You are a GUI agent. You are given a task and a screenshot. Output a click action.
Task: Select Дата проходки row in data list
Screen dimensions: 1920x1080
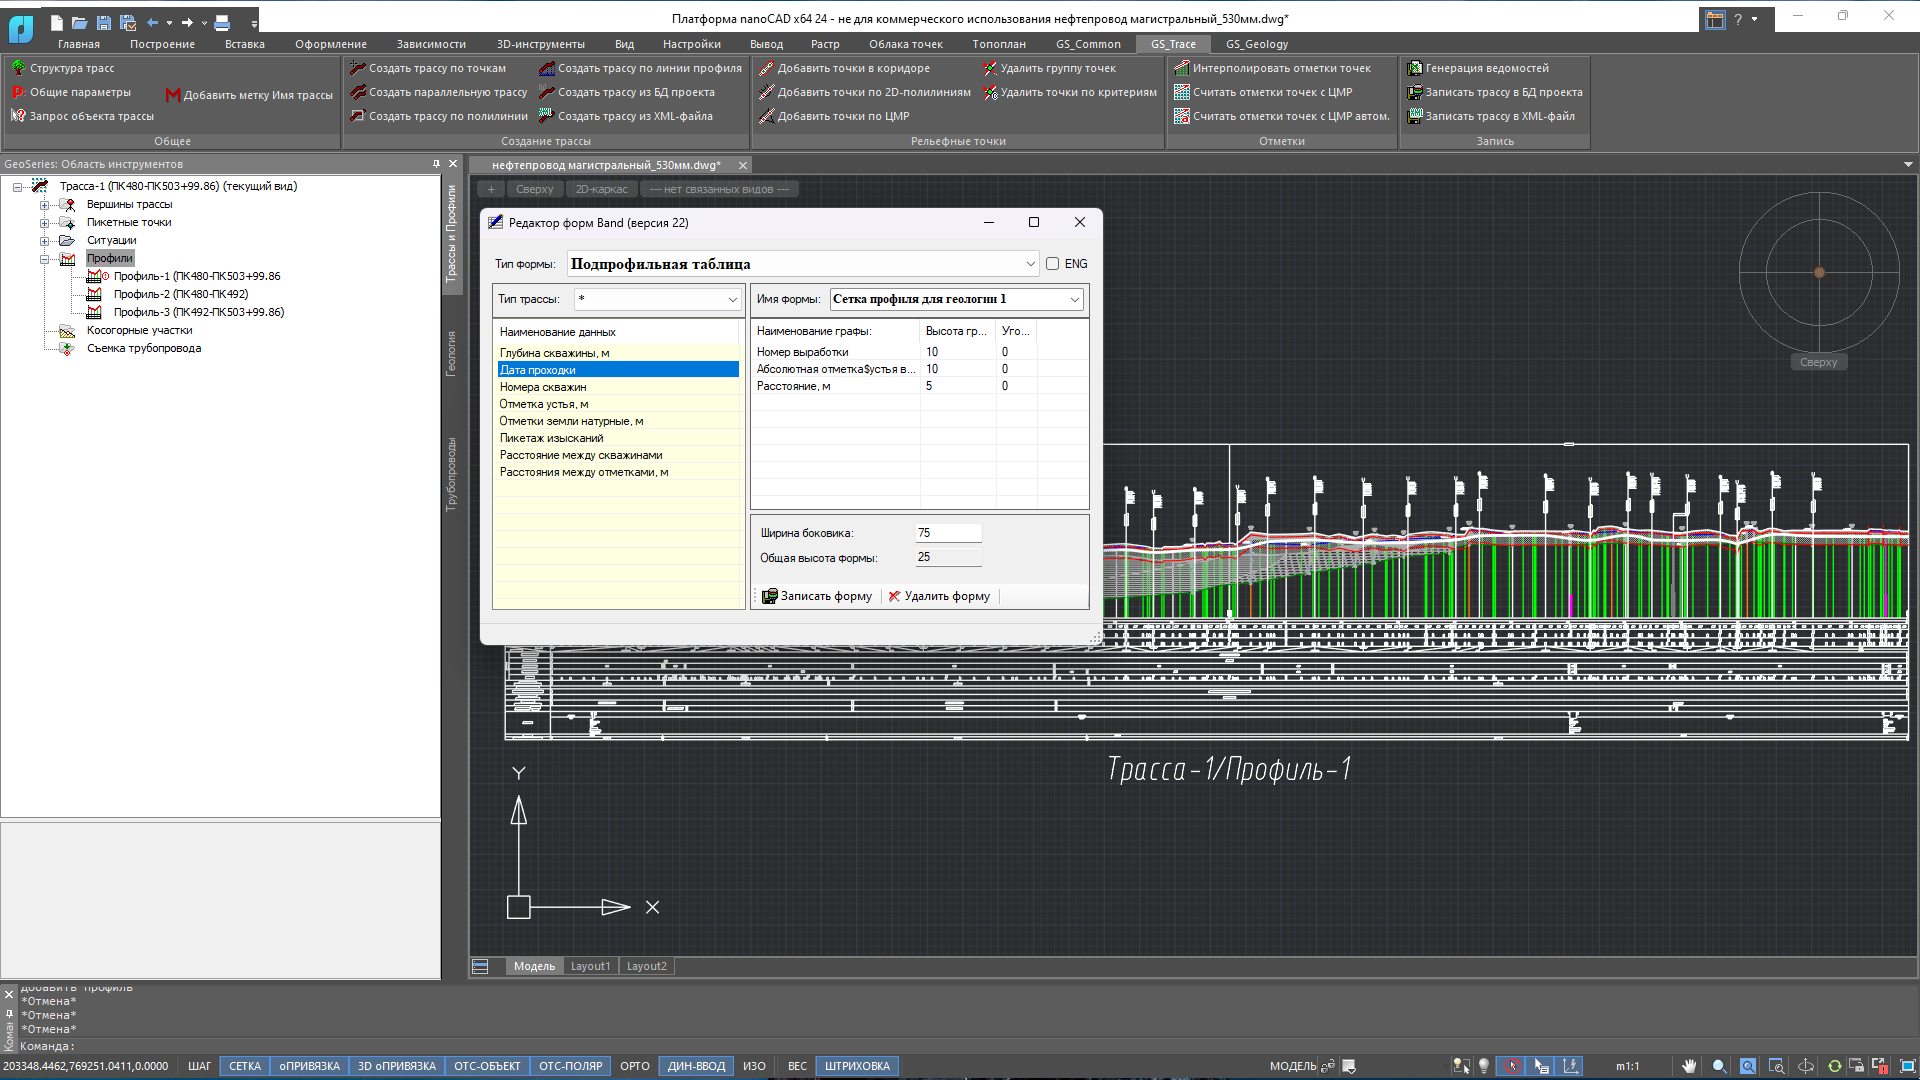coord(618,370)
